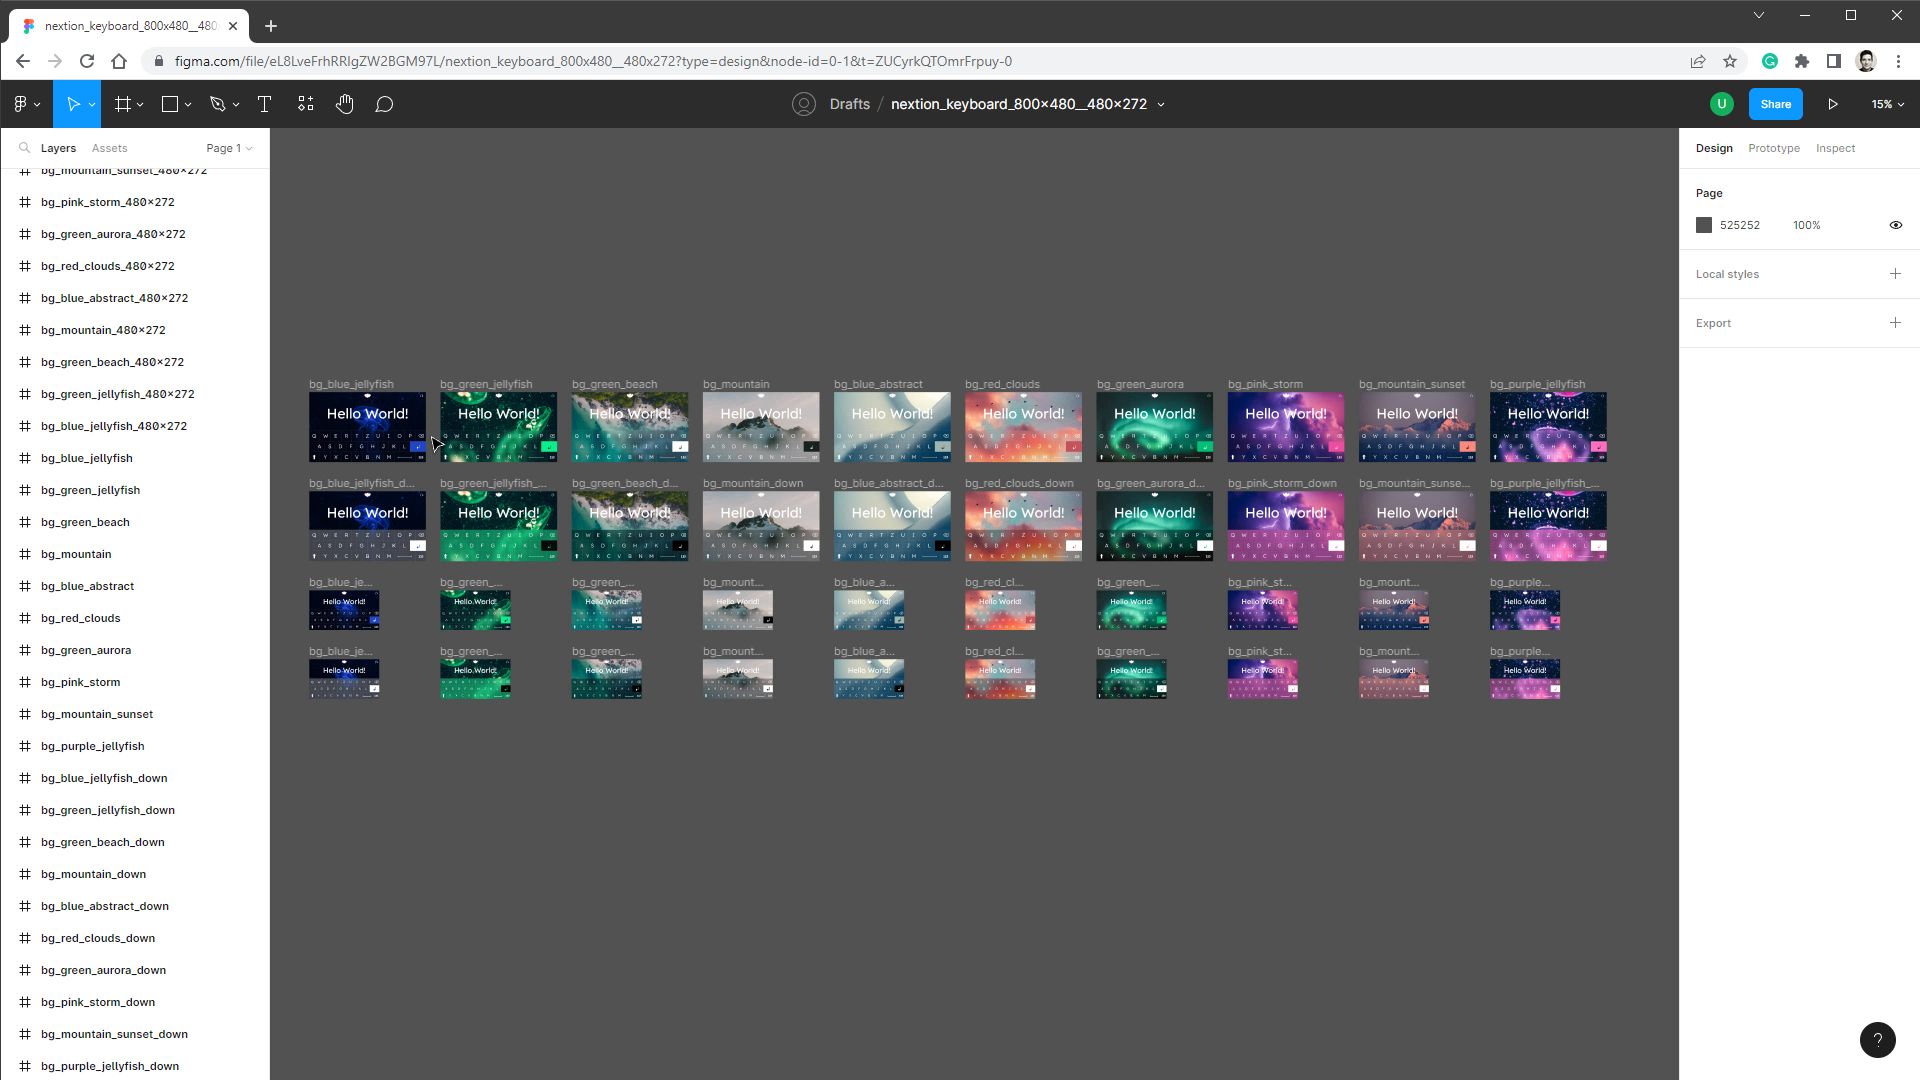Select the Text tool
The height and width of the screenshot is (1080, 1920).
(x=265, y=104)
